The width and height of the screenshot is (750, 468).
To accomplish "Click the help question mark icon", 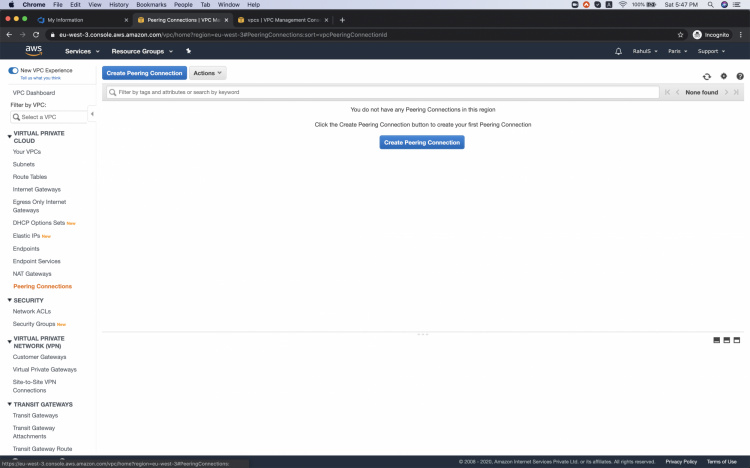I will click(x=740, y=76).
